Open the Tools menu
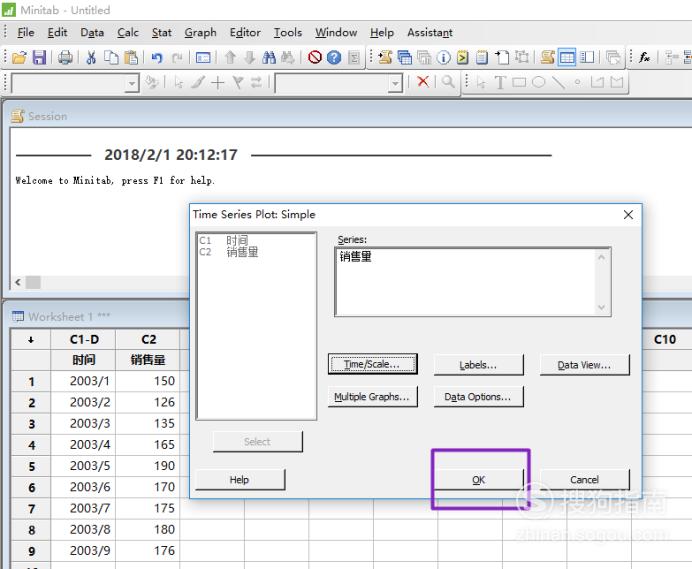Viewport: 692px width, 569px height. [288, 32]
